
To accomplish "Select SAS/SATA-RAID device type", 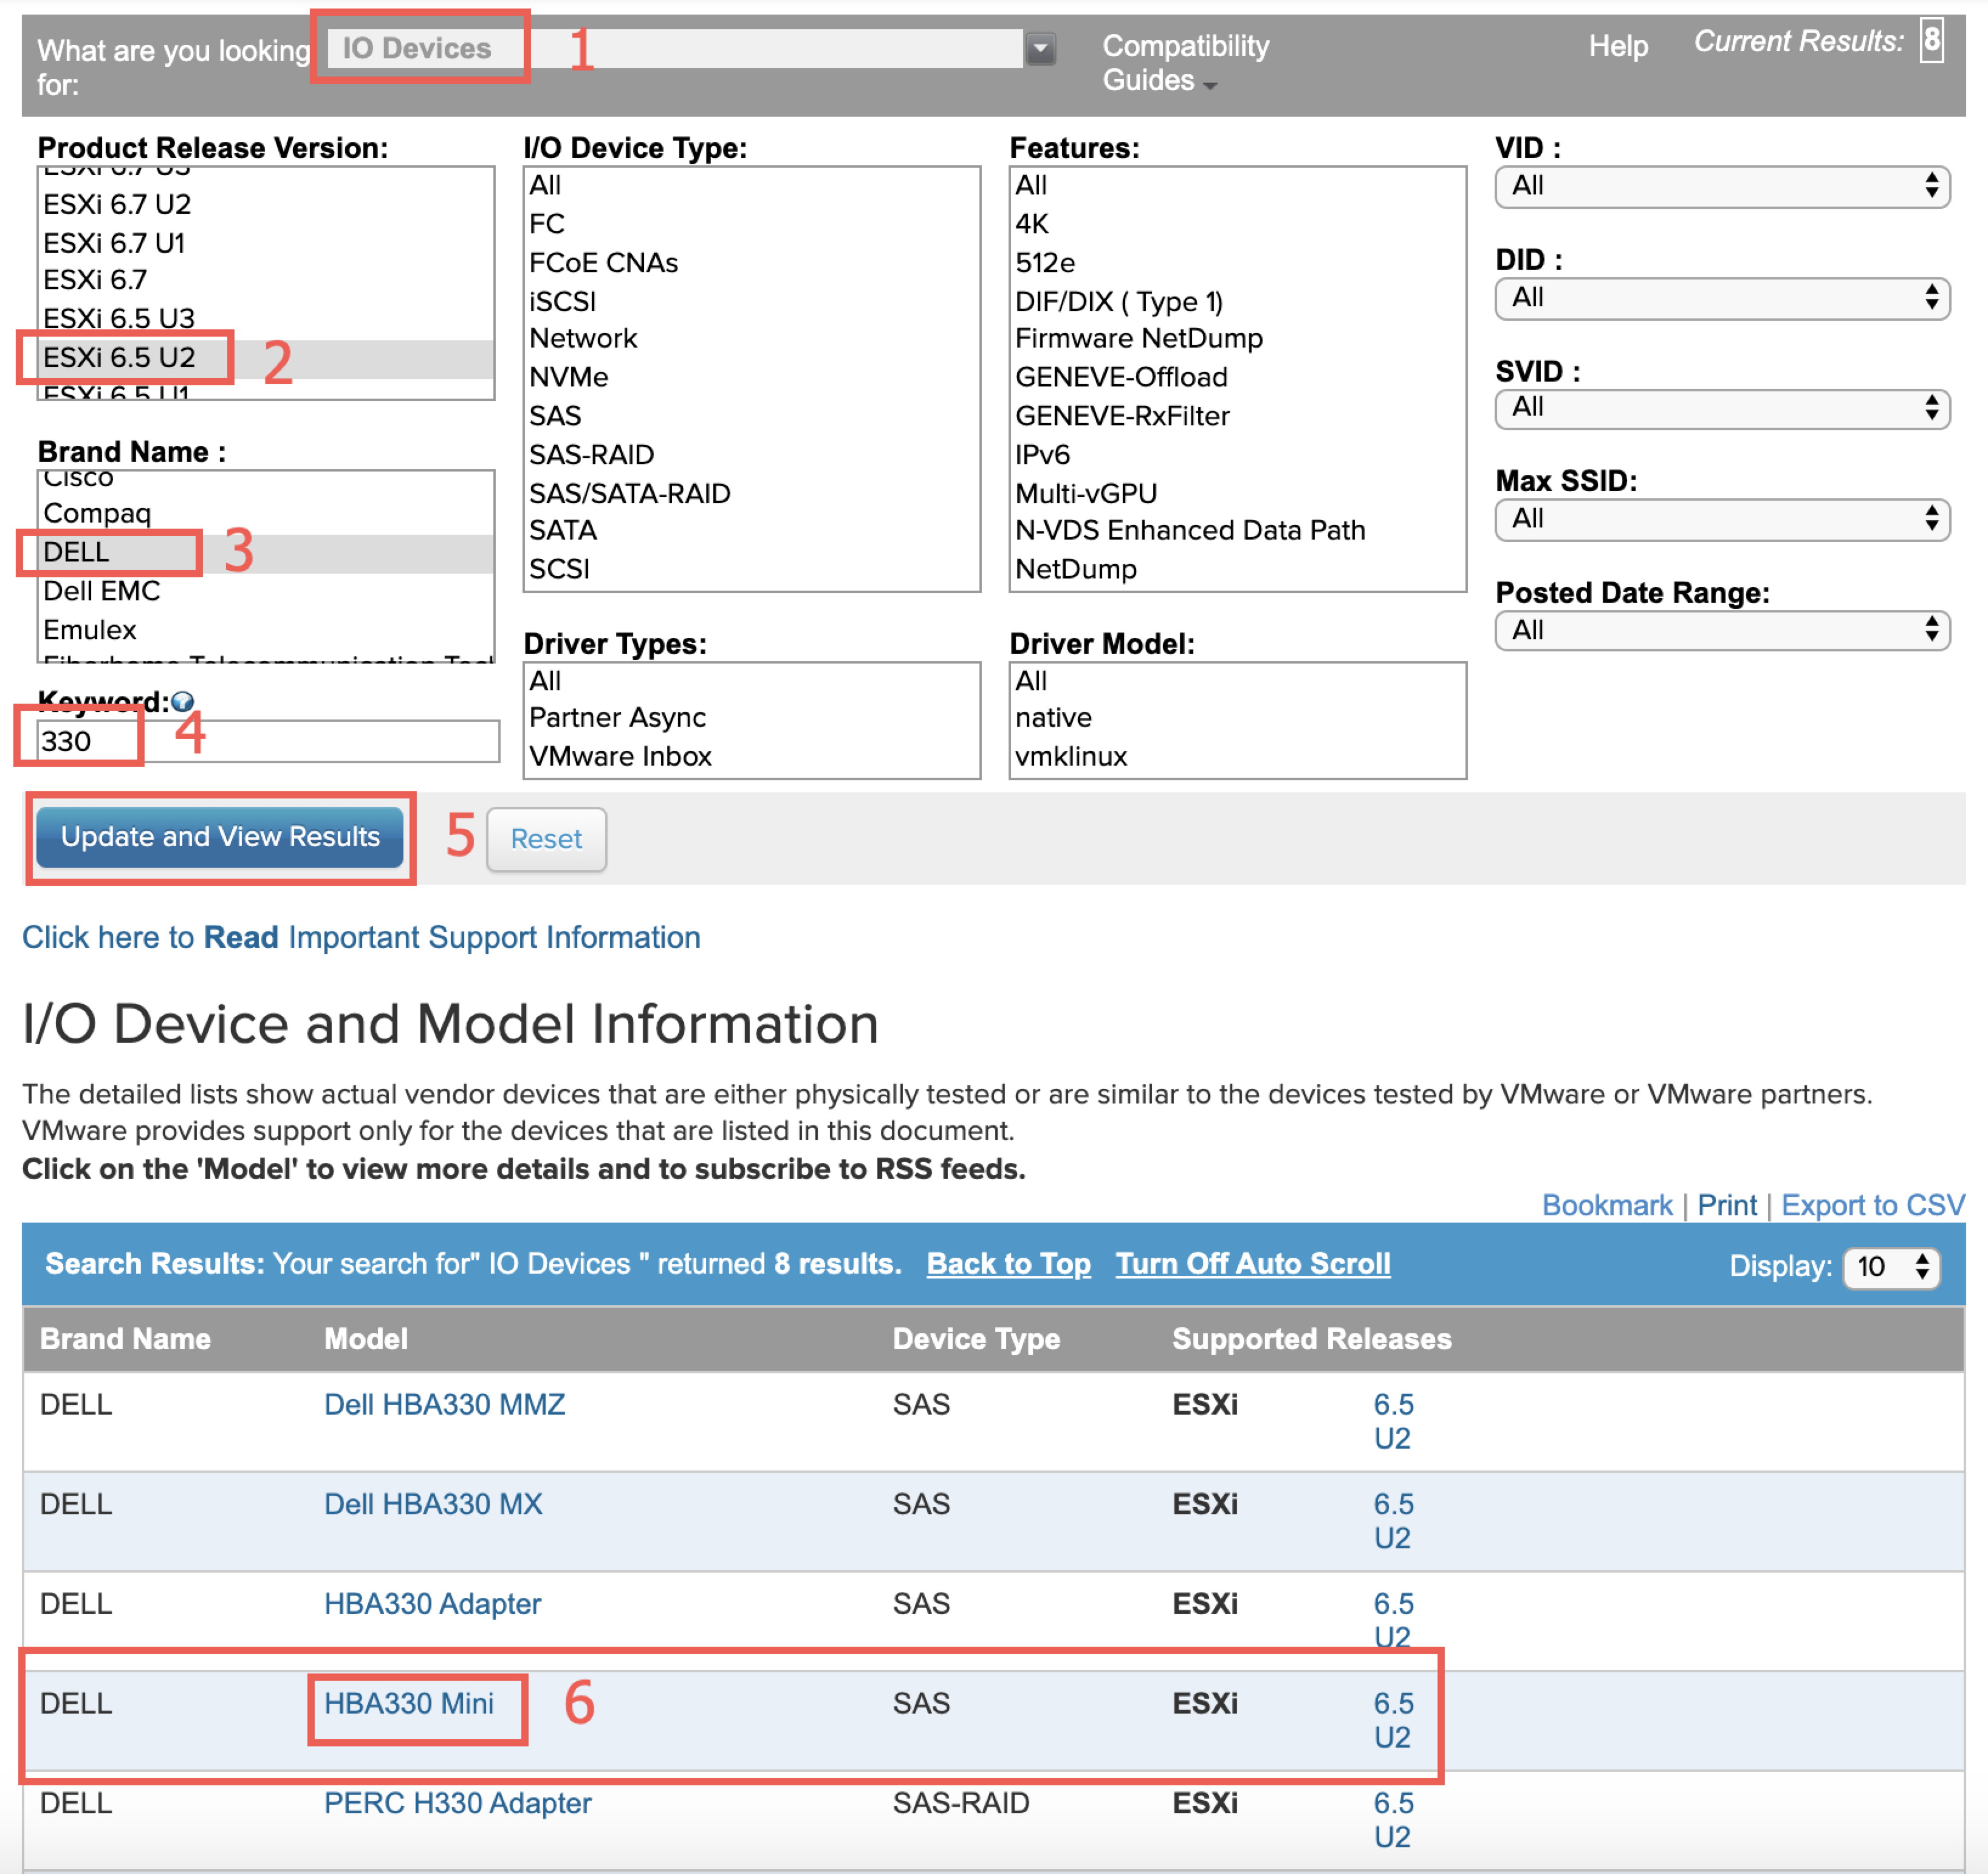I will click(x=751, y=493).
